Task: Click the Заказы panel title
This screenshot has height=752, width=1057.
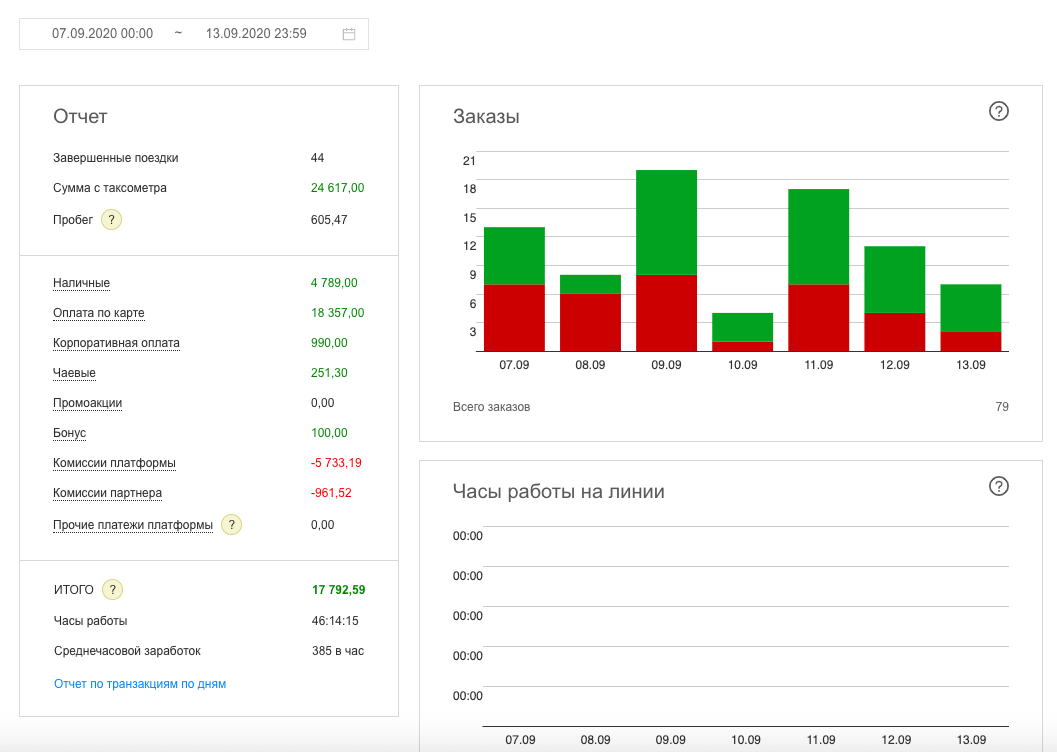Action: pos(486,117)
